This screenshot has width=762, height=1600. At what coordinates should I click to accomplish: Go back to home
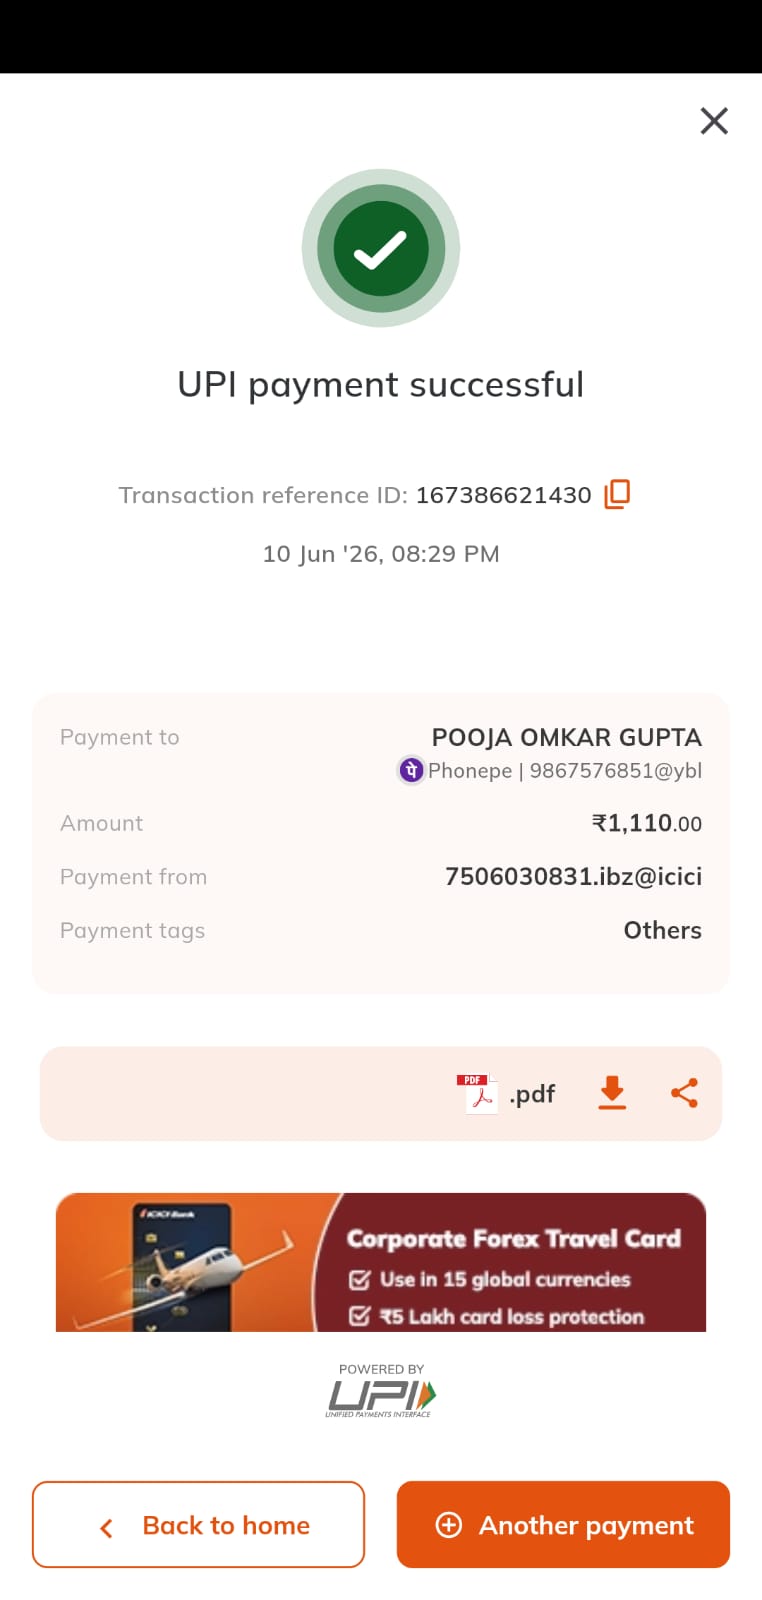(x=198, y=1524)
